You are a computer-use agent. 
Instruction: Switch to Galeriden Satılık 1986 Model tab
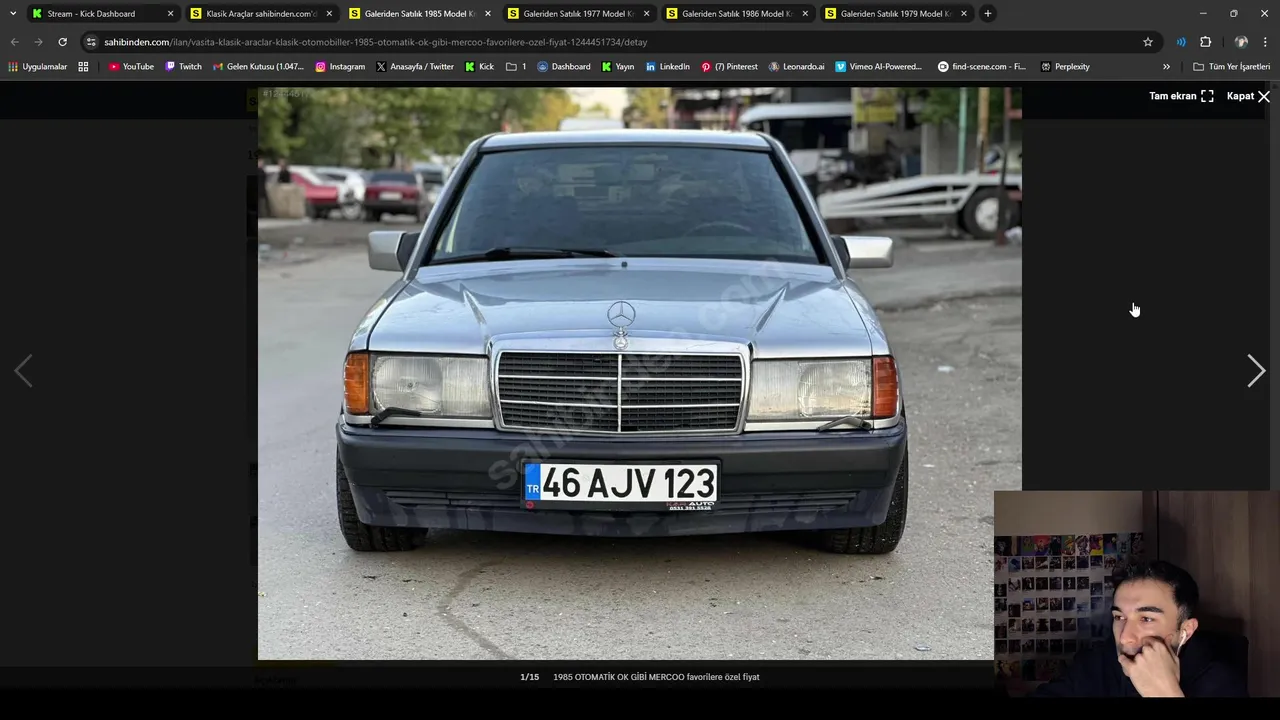point(736,14)
